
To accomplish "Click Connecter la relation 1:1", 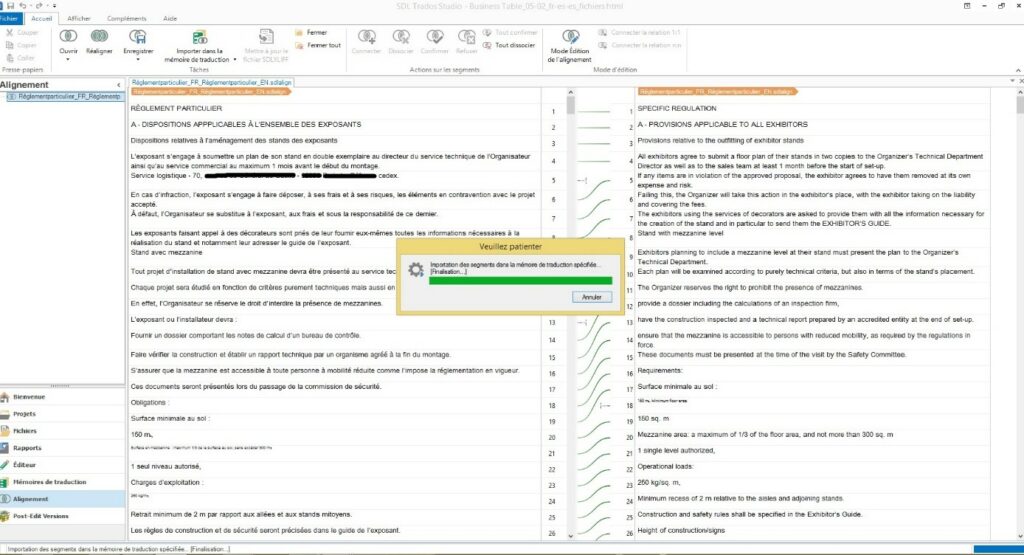I will (x=639, y=32).
